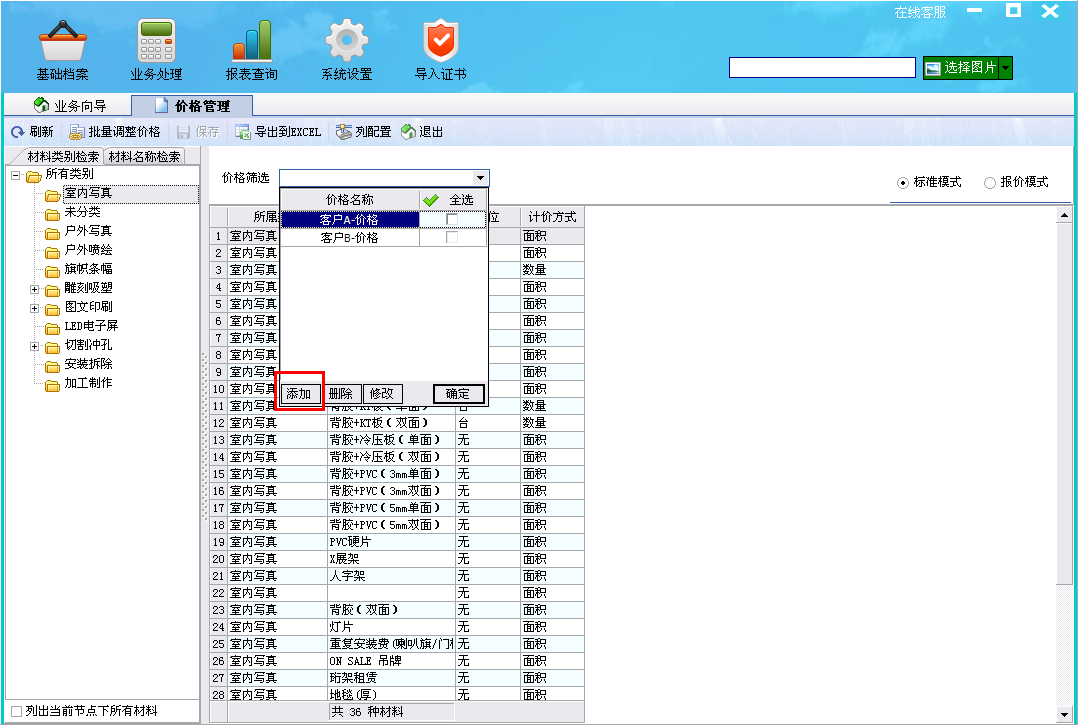Confirm selection with 确定 button

click(457, 394)
